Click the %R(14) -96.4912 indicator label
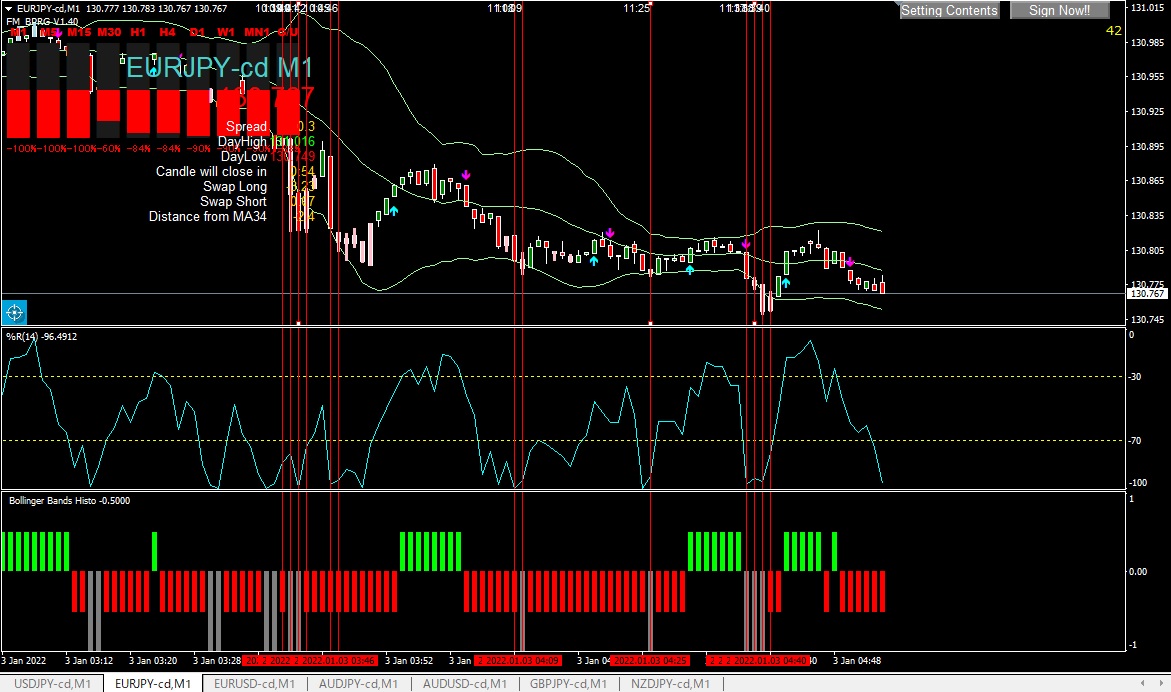The image size is (1171, 692). (x=42, y=337)
